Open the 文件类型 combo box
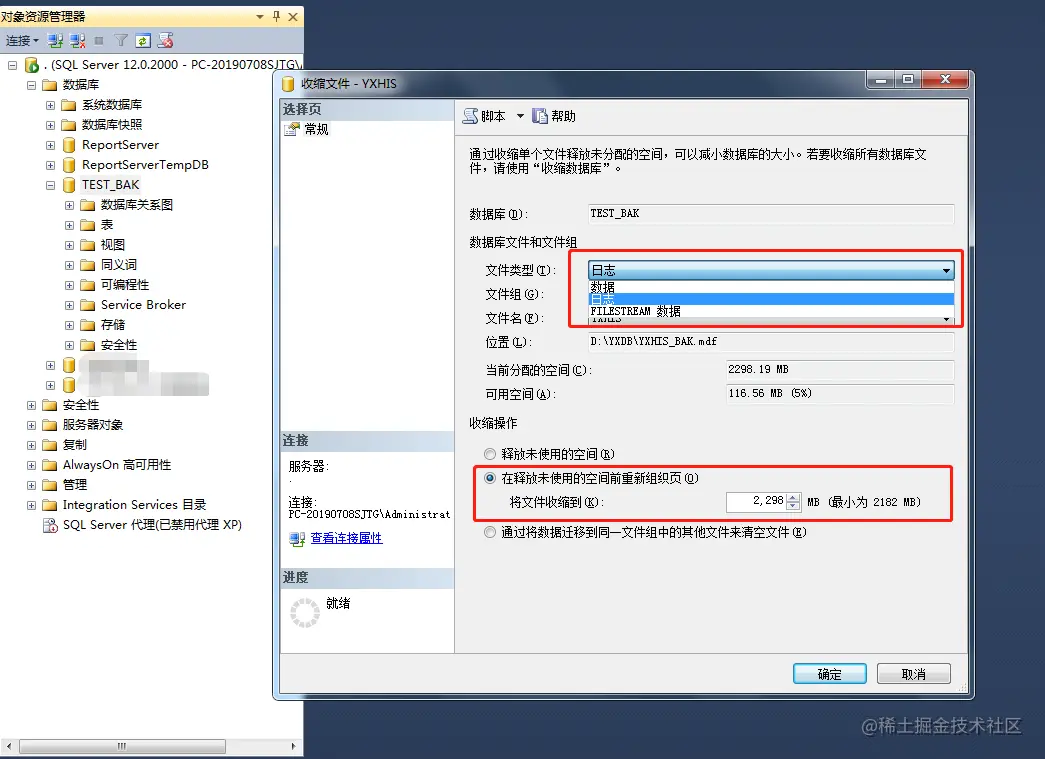The width and height of the screenshot is (1045, 759). pyautogui.click(x=771, y=270)
